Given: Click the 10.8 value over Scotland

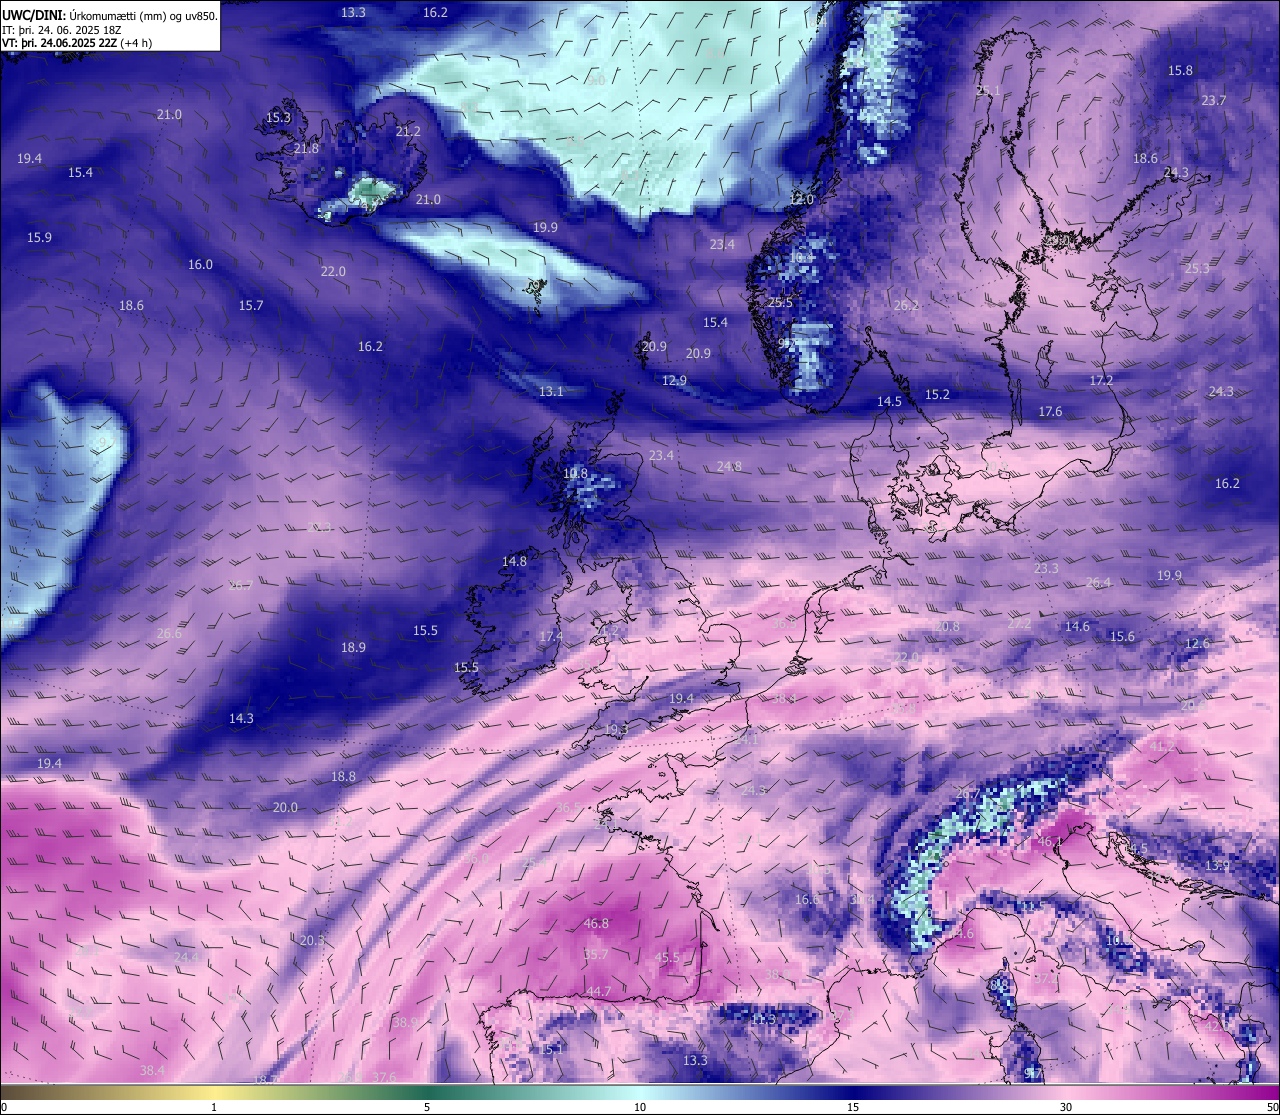Looking at the screenshot, I should [575, 474].
